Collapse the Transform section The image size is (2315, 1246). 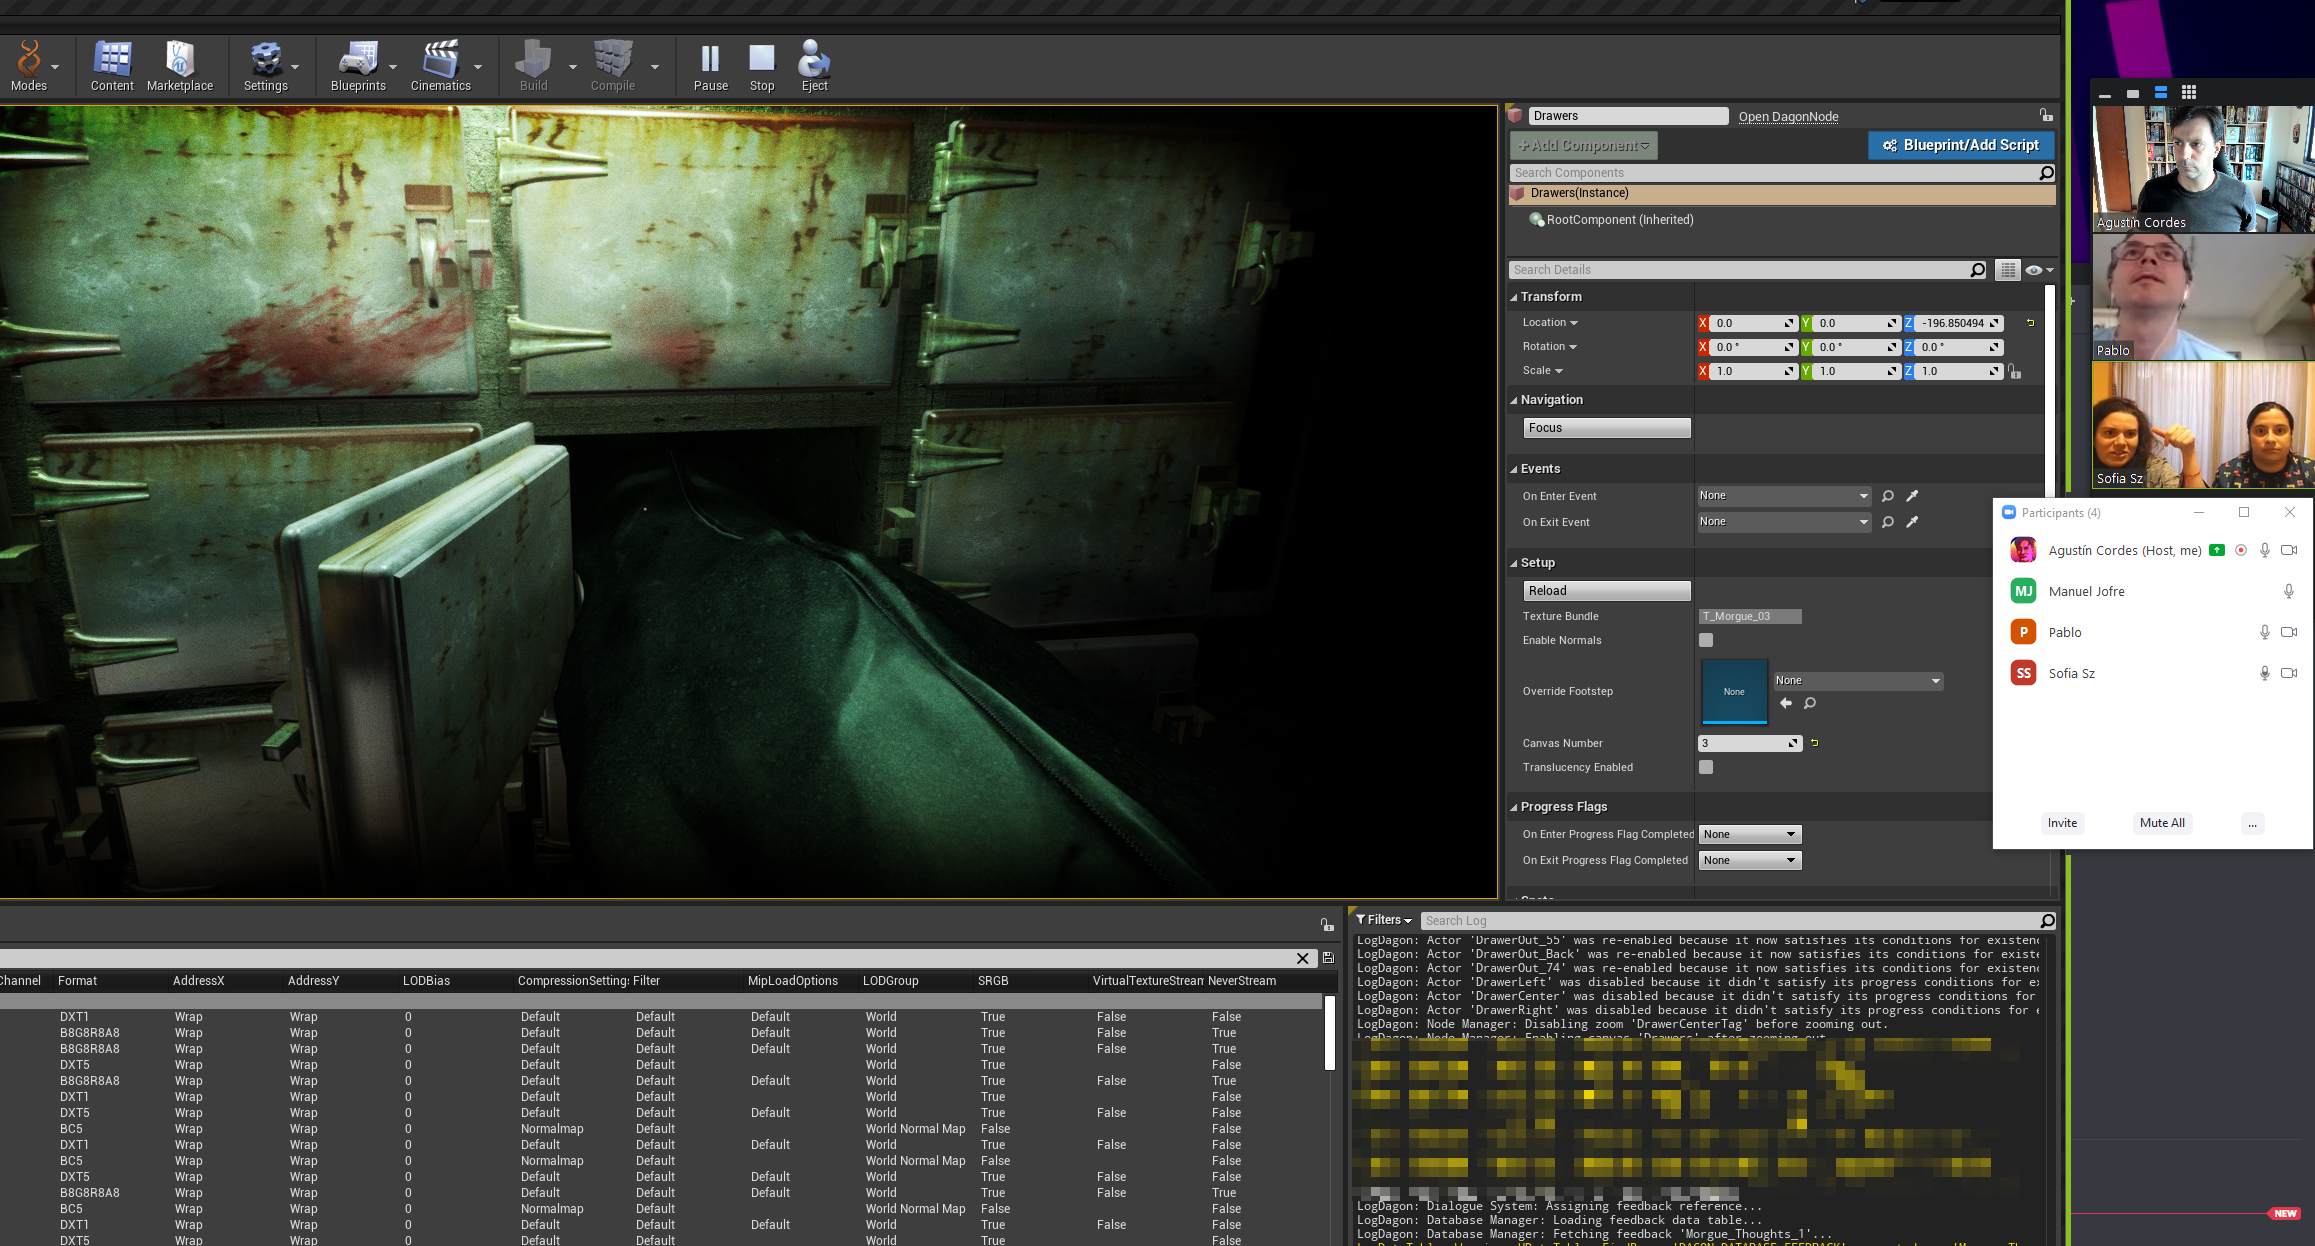pyautogui.click(x=1514, y=297)
